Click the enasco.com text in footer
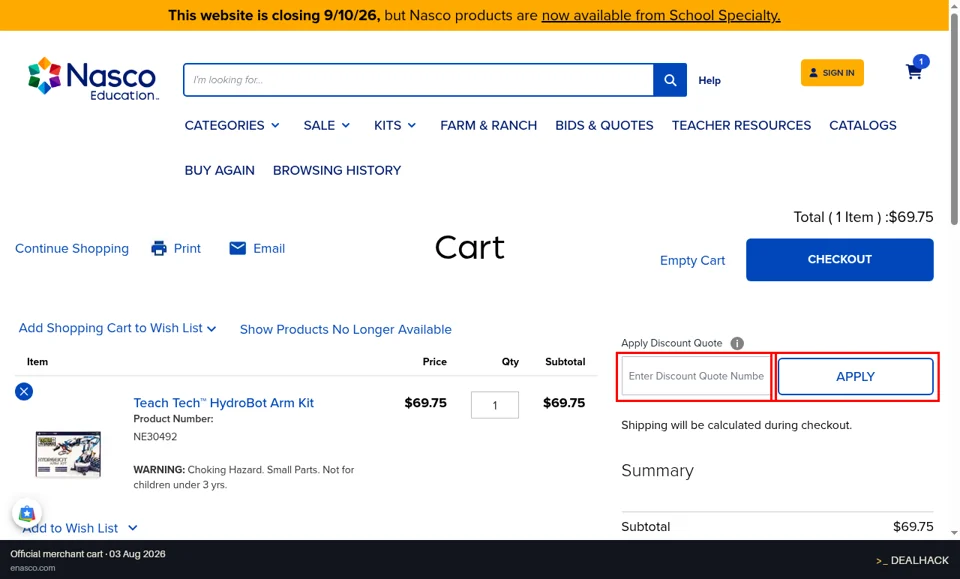 click(32, 568)
